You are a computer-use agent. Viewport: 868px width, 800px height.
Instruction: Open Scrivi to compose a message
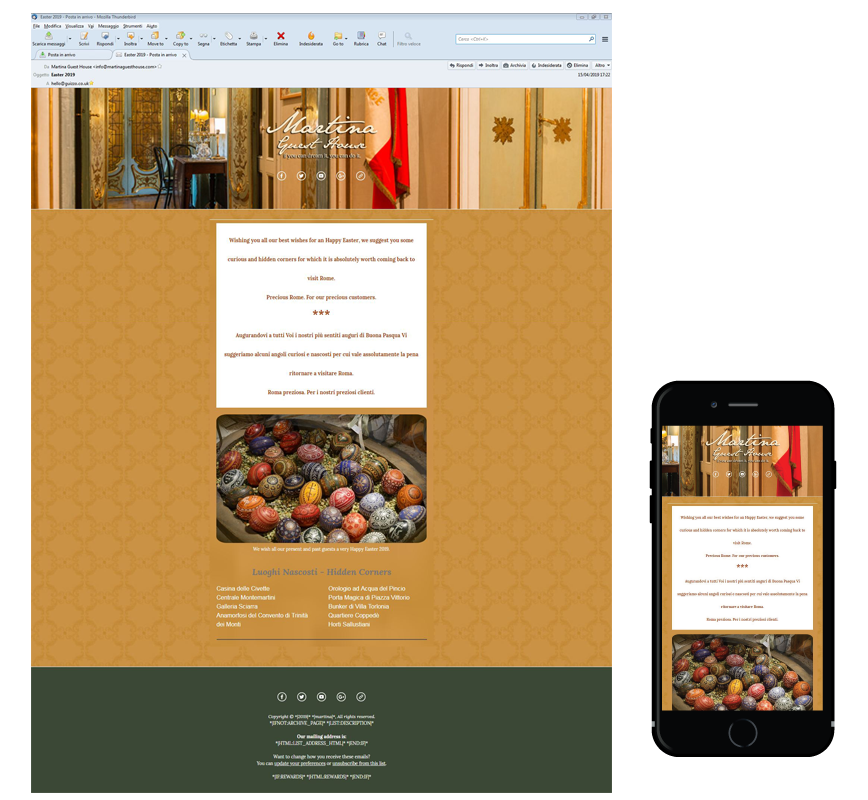(84, 37)
